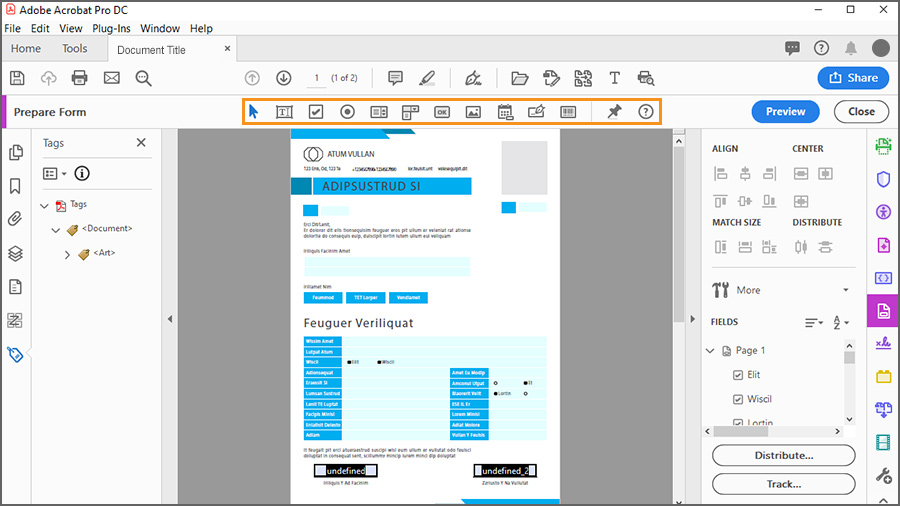Choose the Add Radio Button tool
Viewport: 900px width, 506px height.
(347, 112)
